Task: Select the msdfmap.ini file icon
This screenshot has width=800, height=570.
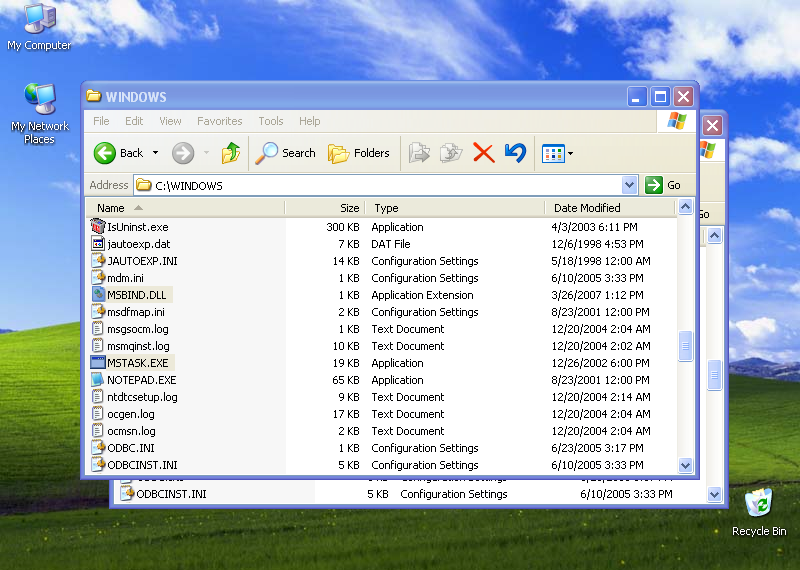Action: tap(97, 311)
